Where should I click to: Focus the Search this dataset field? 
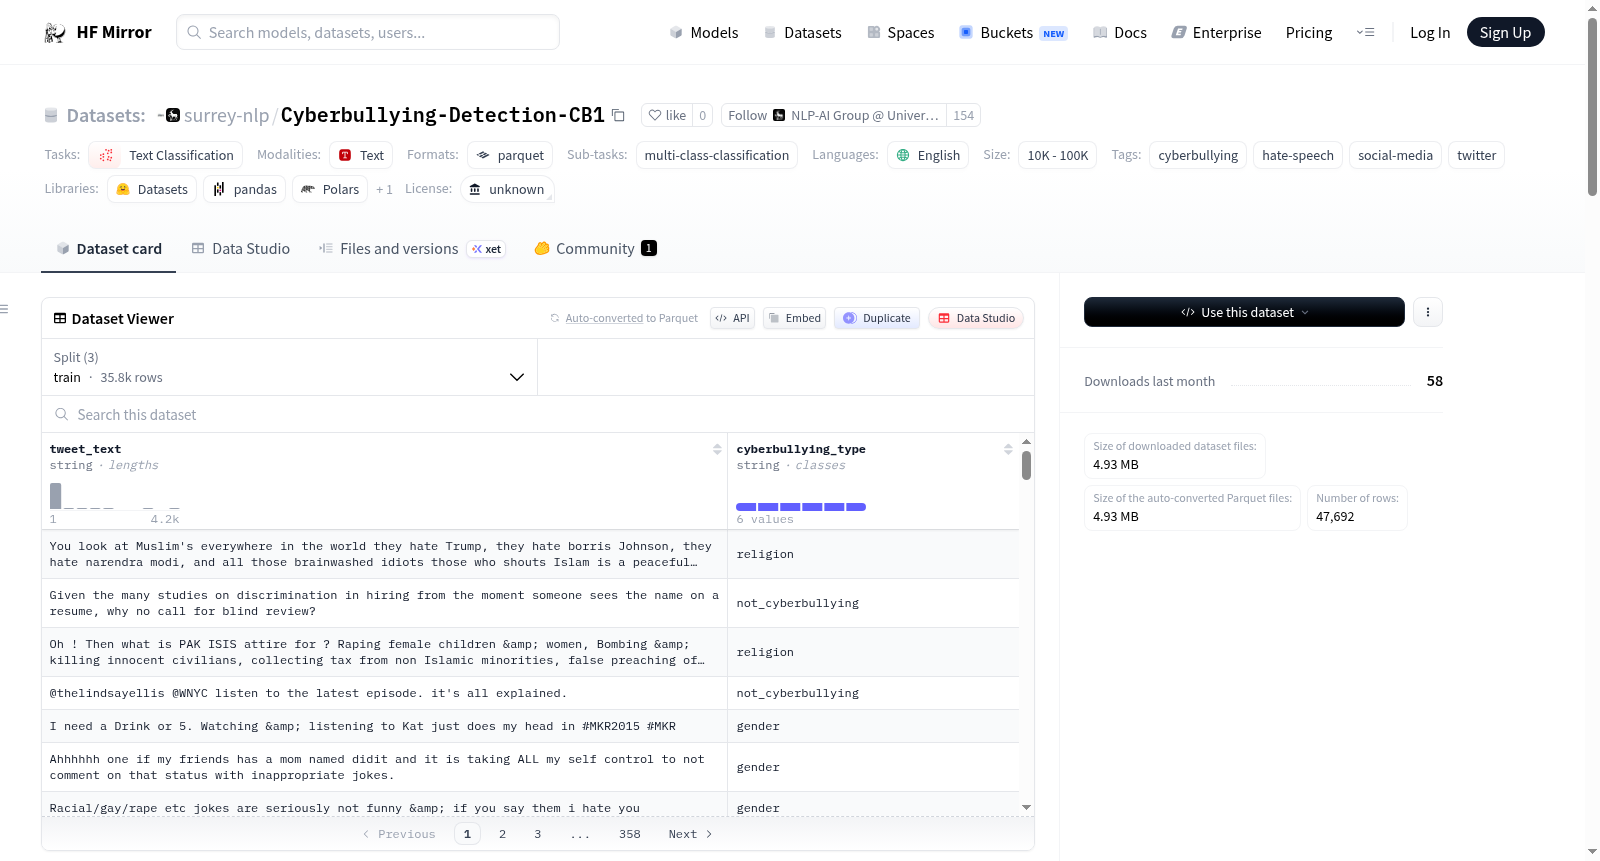point(538,414)
